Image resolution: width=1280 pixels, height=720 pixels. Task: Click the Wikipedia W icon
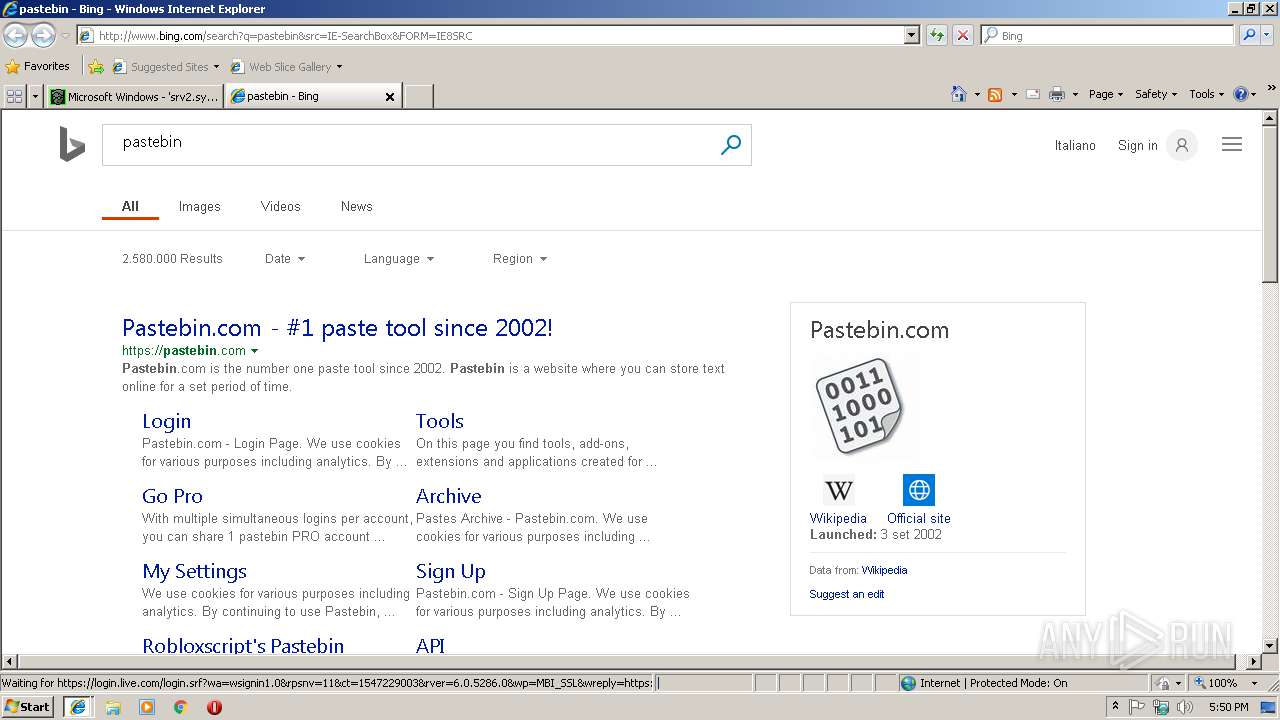click(838, 490)
